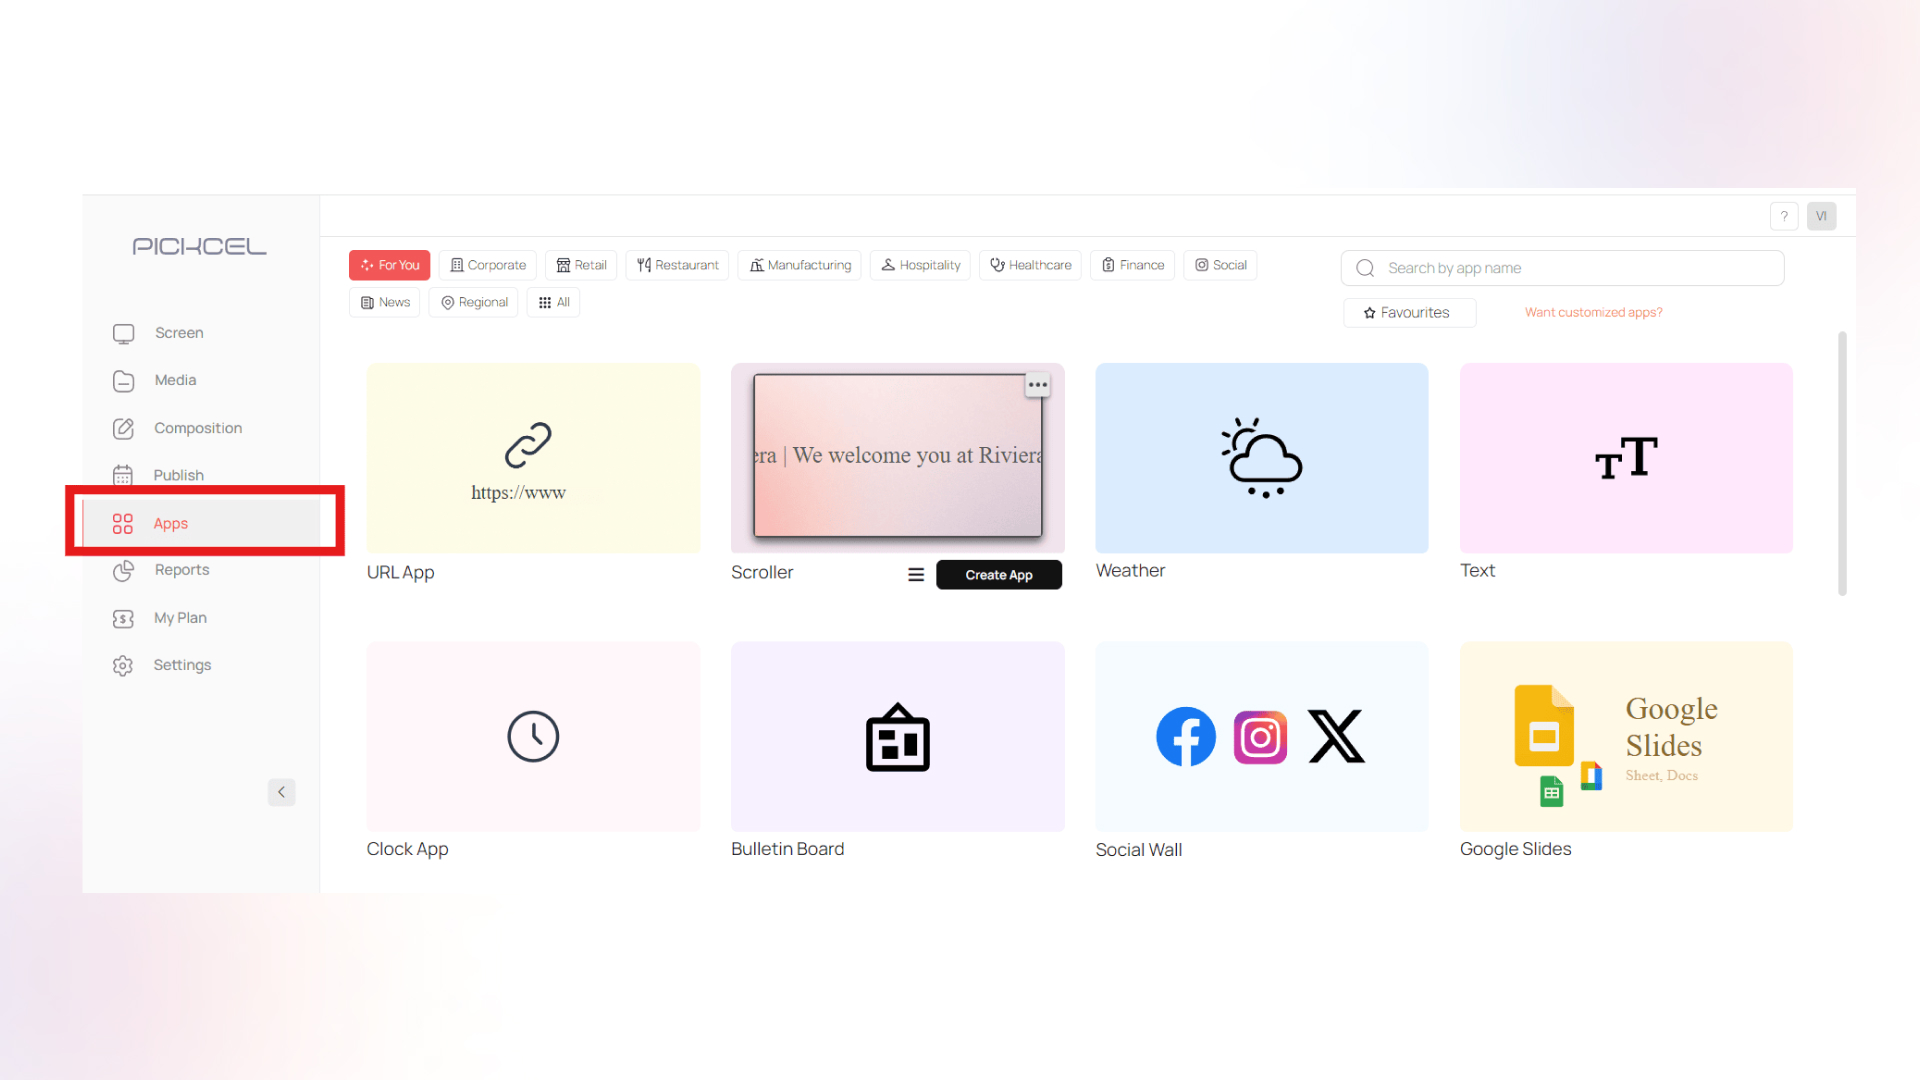Viewport: 1920px width, 1080px height.
Task: Click Want customized apps link
Action: [x=1593, y=311]
